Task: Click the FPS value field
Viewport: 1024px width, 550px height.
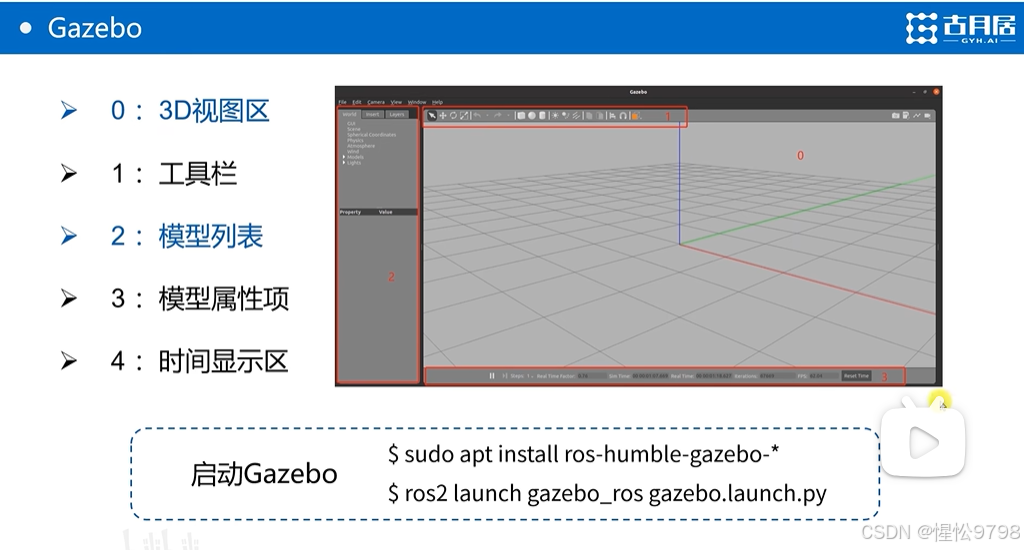Action: click(x=823, y=376)
